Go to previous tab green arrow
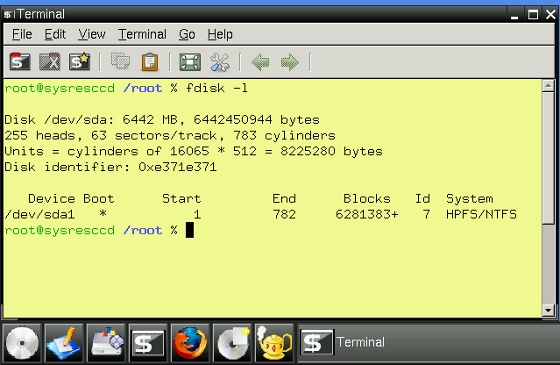This screenshot has height=365, width=560. click(x=260, y=62)
